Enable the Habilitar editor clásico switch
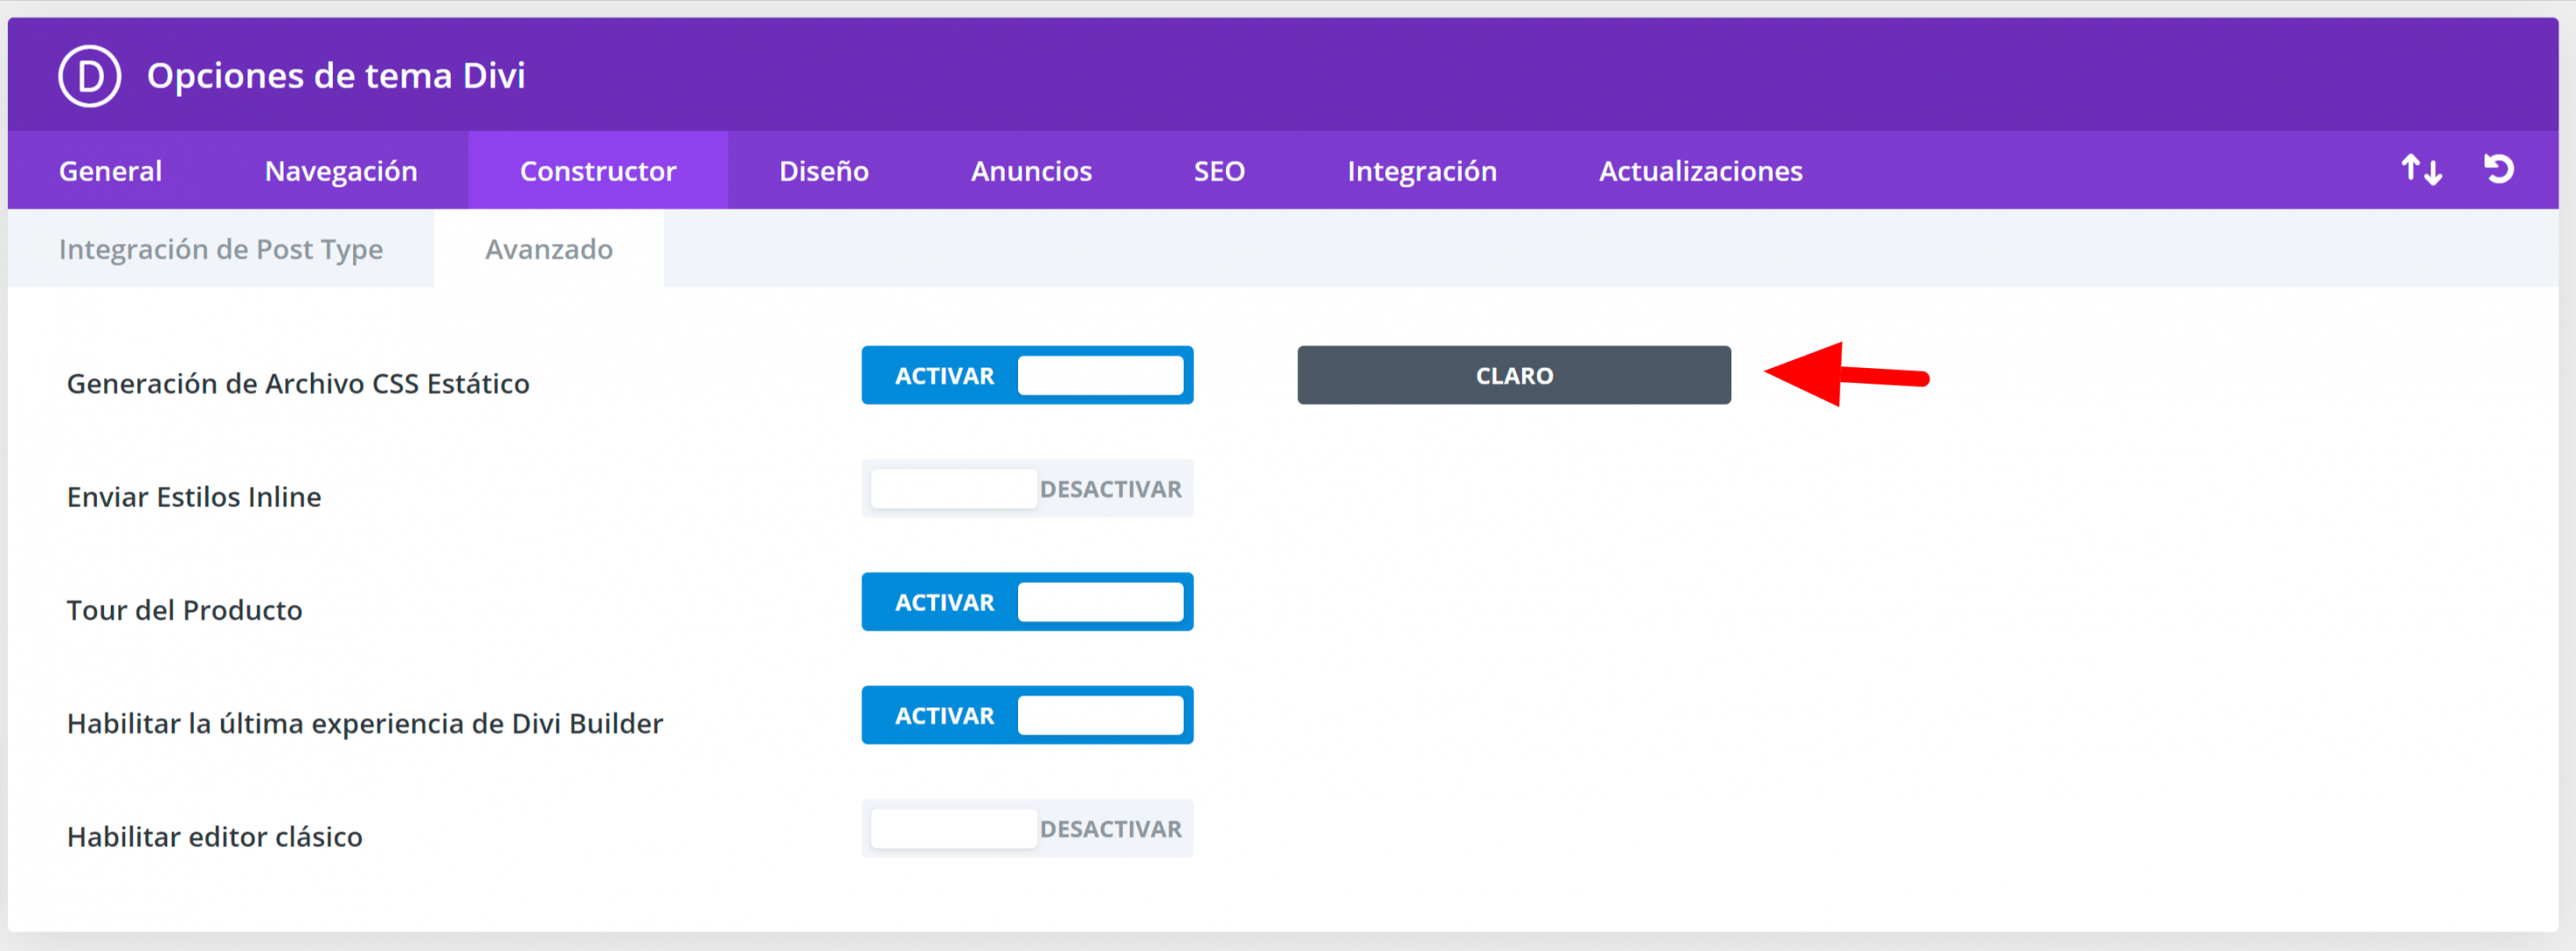The image size is (2576, 951). click(1027, 829)
